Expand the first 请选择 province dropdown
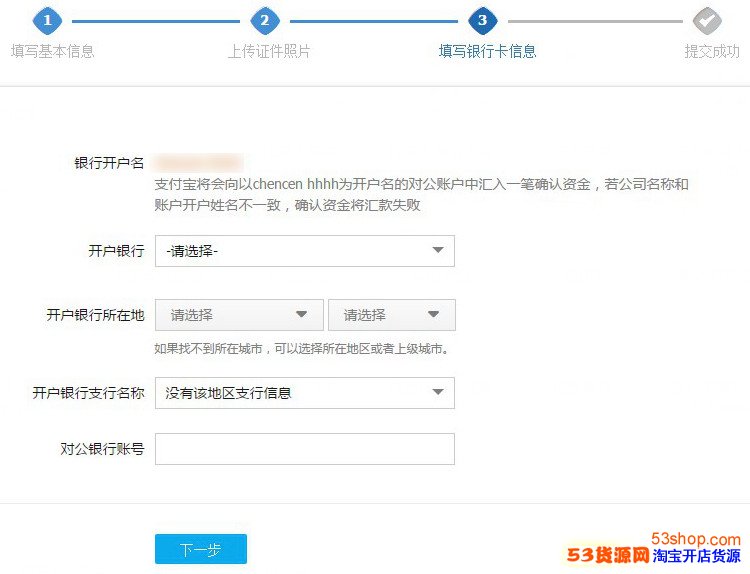750x574 pixels. coord(239,315)
